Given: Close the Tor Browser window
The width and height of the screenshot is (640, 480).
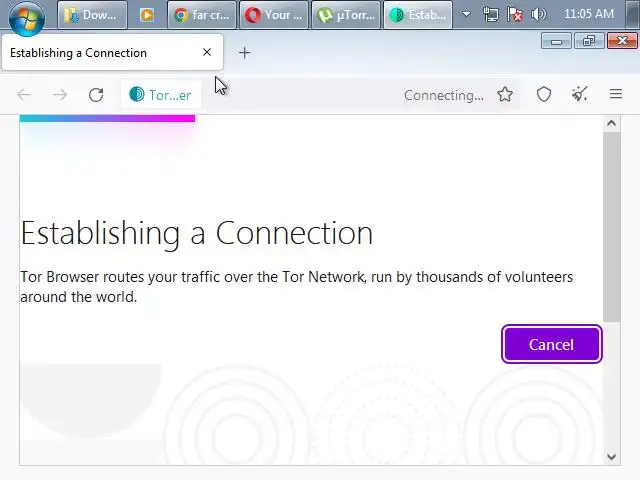Looking at the screenshot, I should 622,41.
